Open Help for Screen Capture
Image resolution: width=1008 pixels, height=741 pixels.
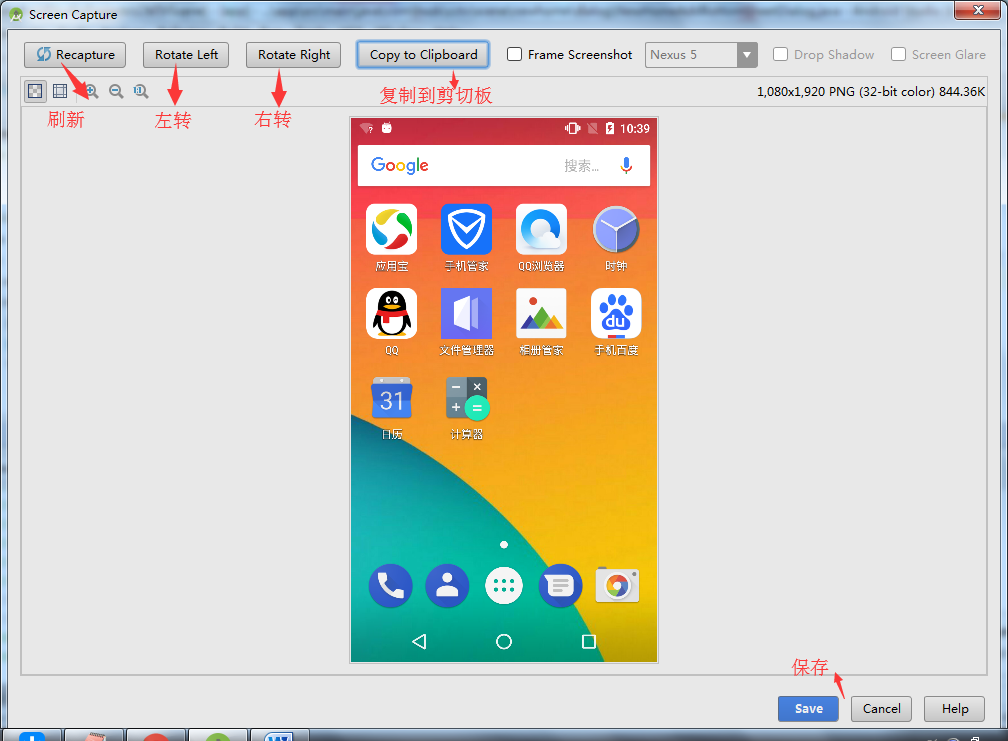[x=955, y=708]
